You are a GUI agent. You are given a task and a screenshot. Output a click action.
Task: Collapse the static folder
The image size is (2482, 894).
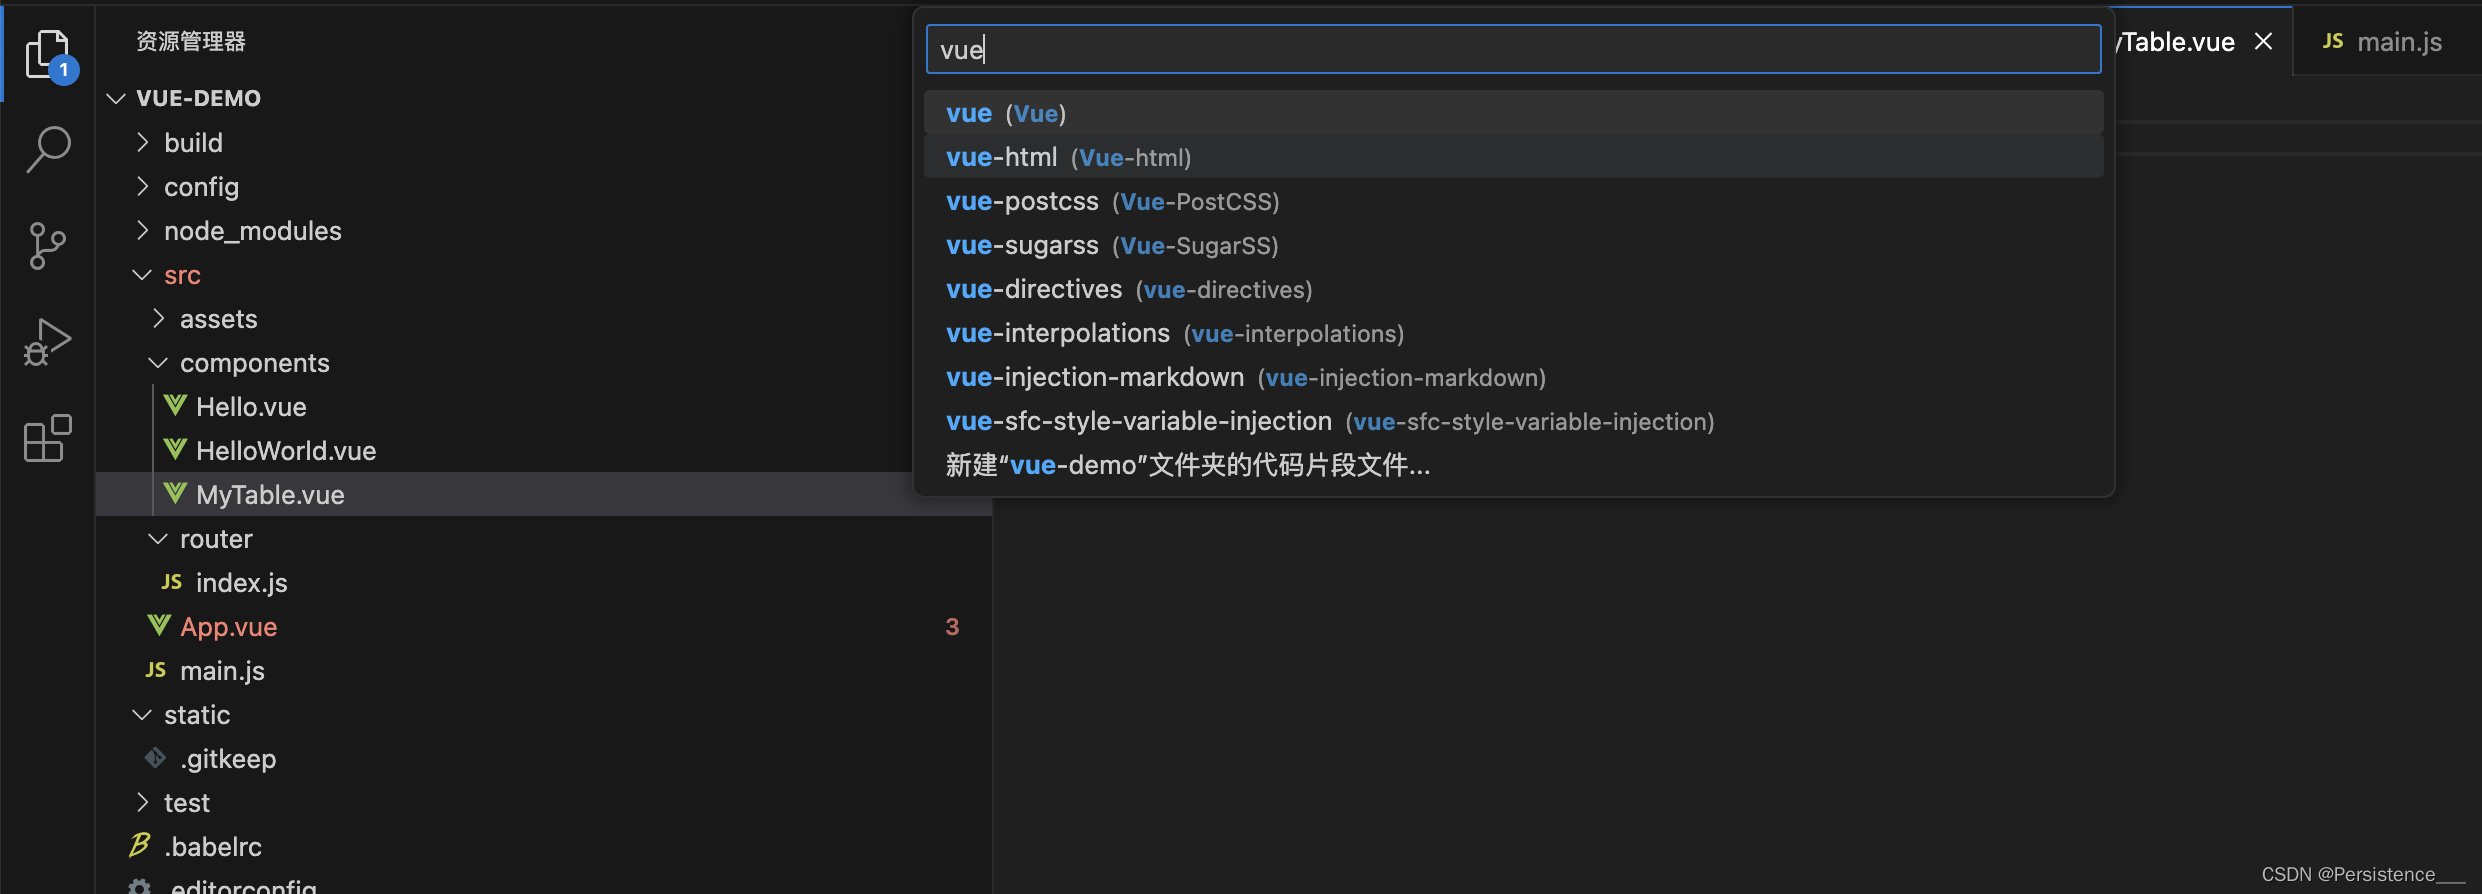point(142,714)
